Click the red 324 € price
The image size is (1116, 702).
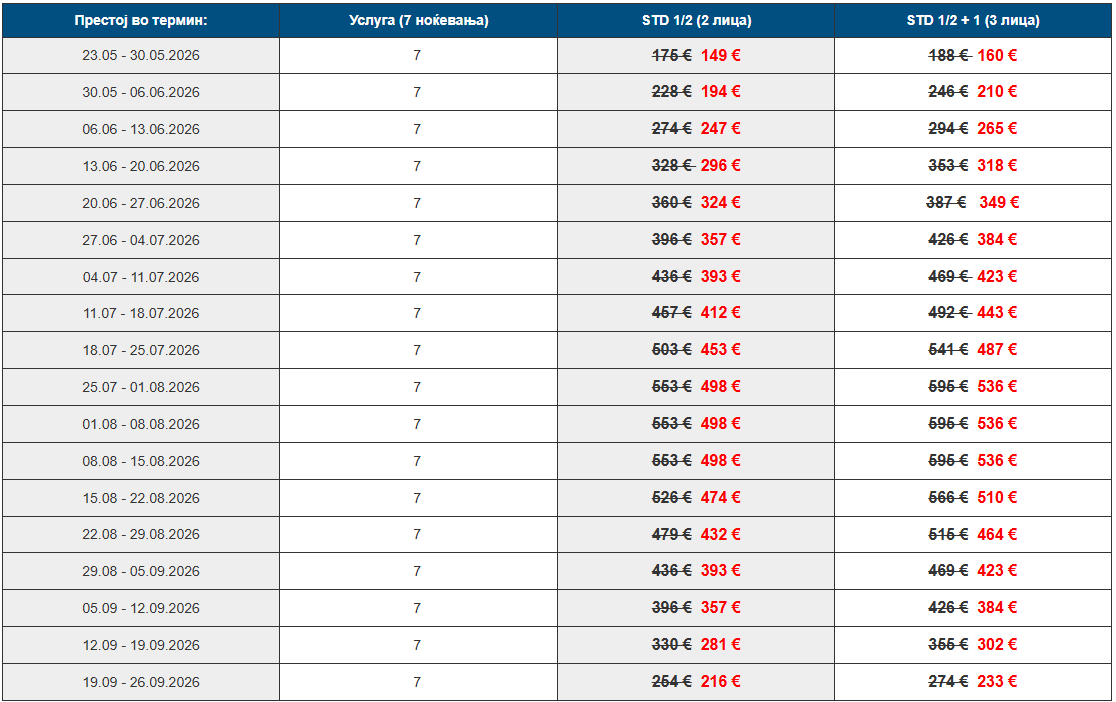pyautogui.click(x=720, y=202)
